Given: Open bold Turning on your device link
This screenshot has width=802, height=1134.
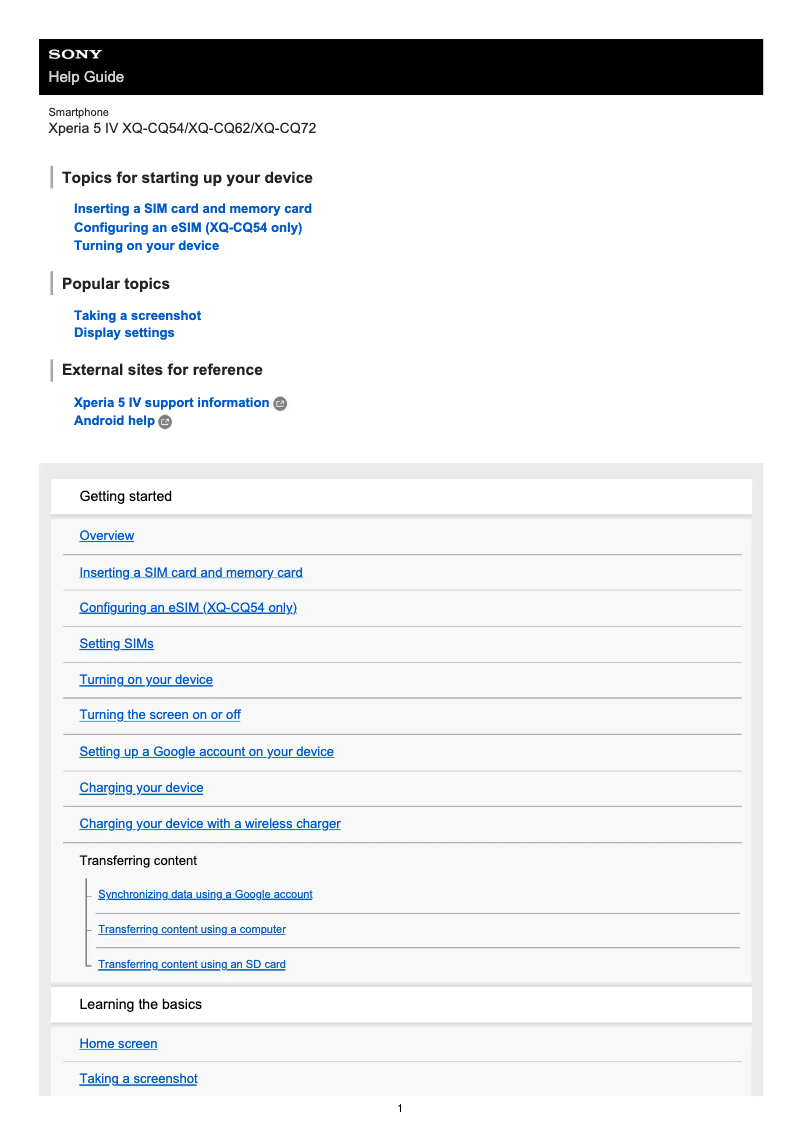Looking at the screenshot, I should [146, 245].
